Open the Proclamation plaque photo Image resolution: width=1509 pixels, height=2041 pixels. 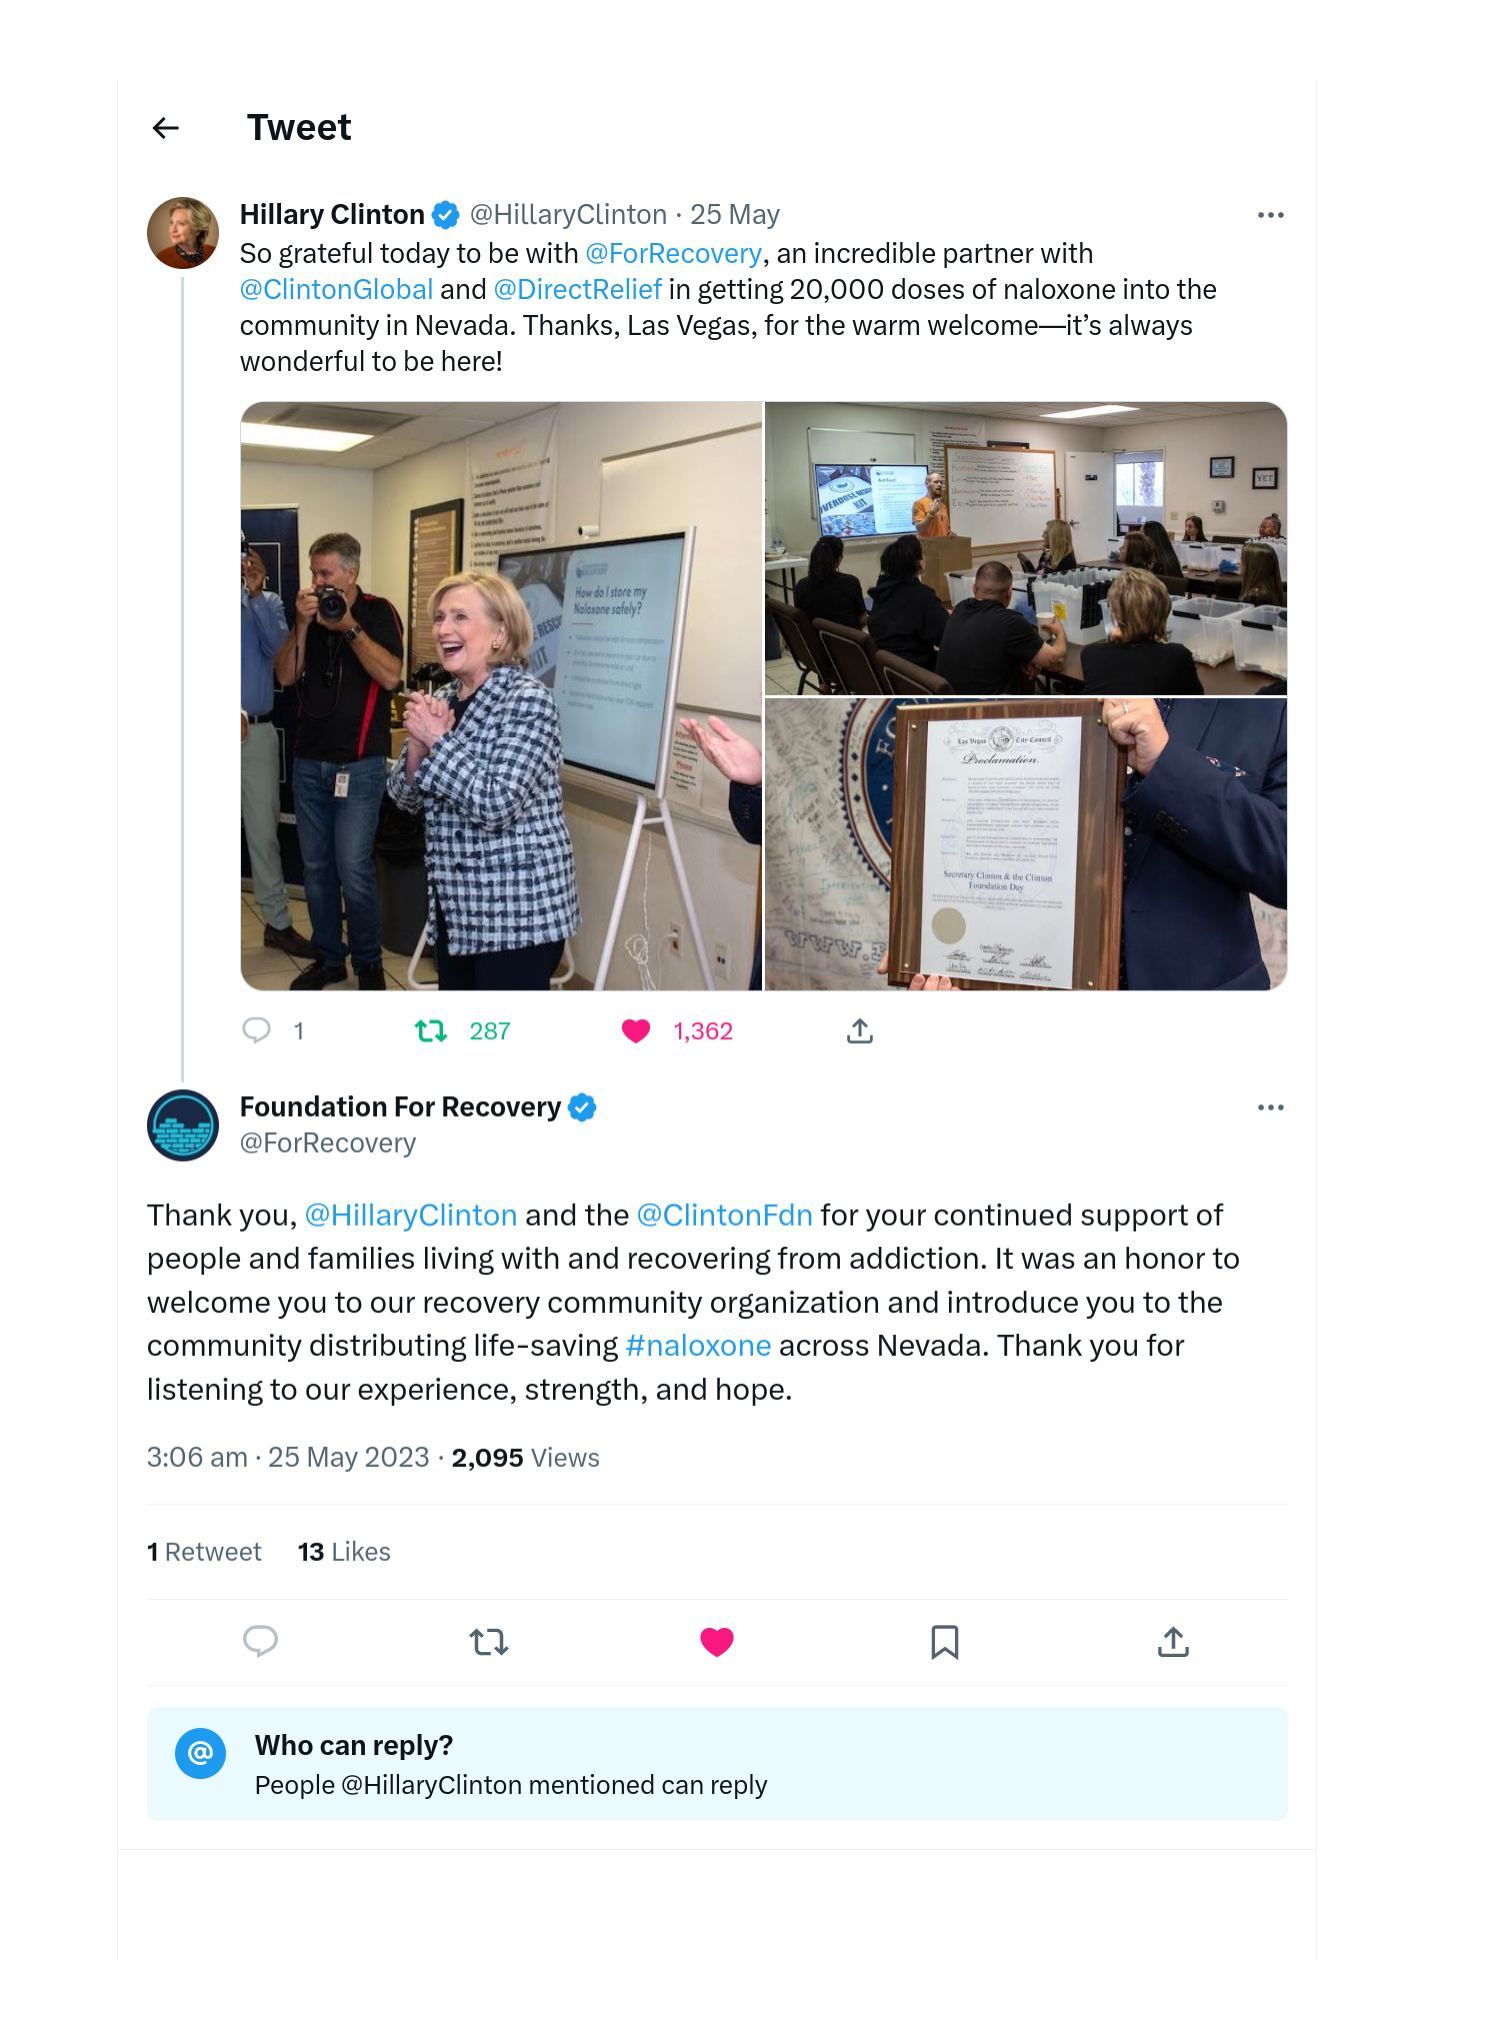pyautogui.click(x=1026, y=844)
